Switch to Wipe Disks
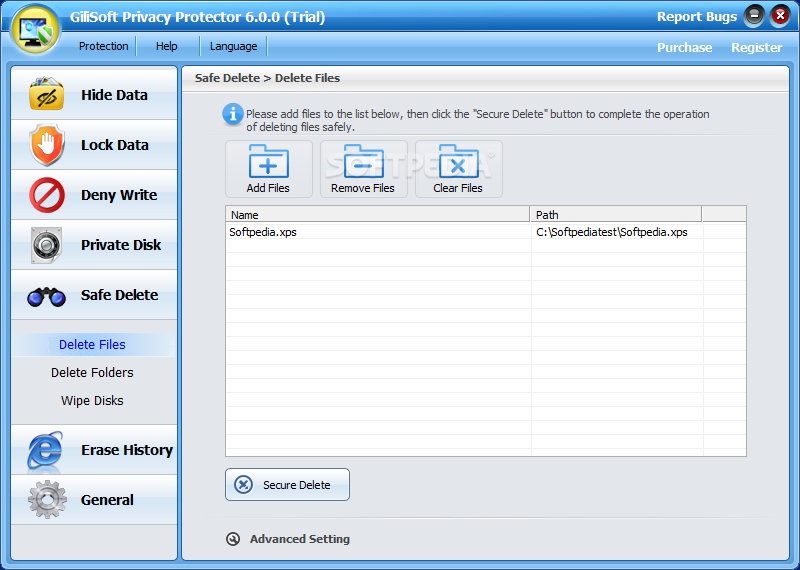 tap(92, 401)
